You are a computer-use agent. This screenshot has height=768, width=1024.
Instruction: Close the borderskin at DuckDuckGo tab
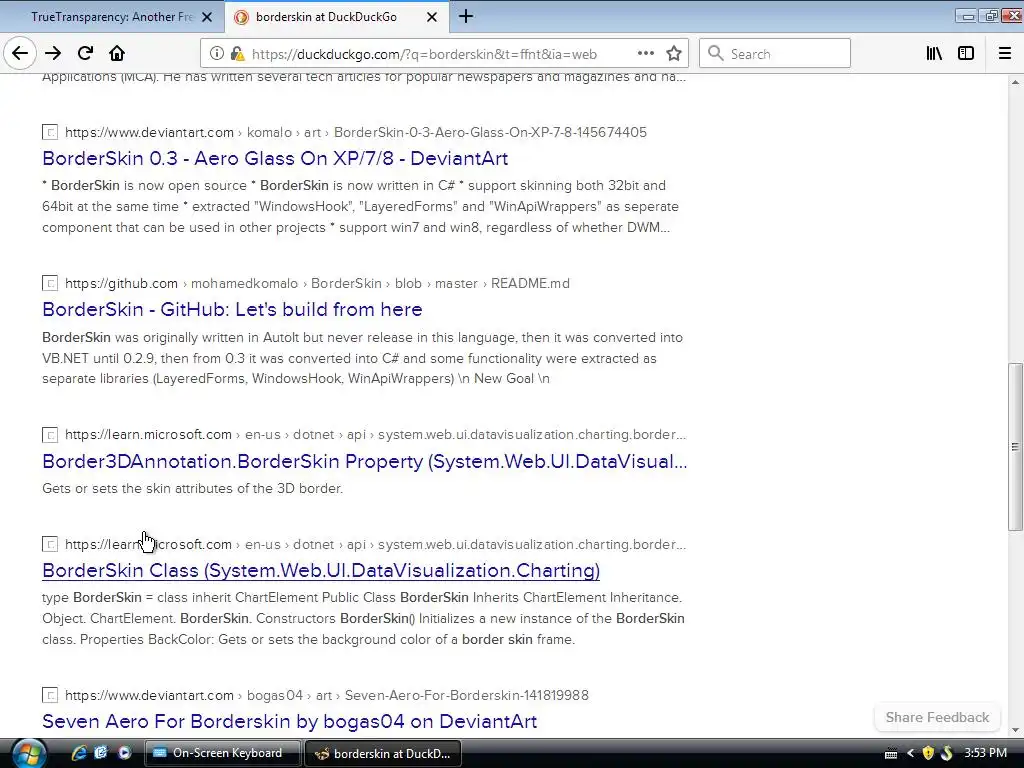pos(432,17)
